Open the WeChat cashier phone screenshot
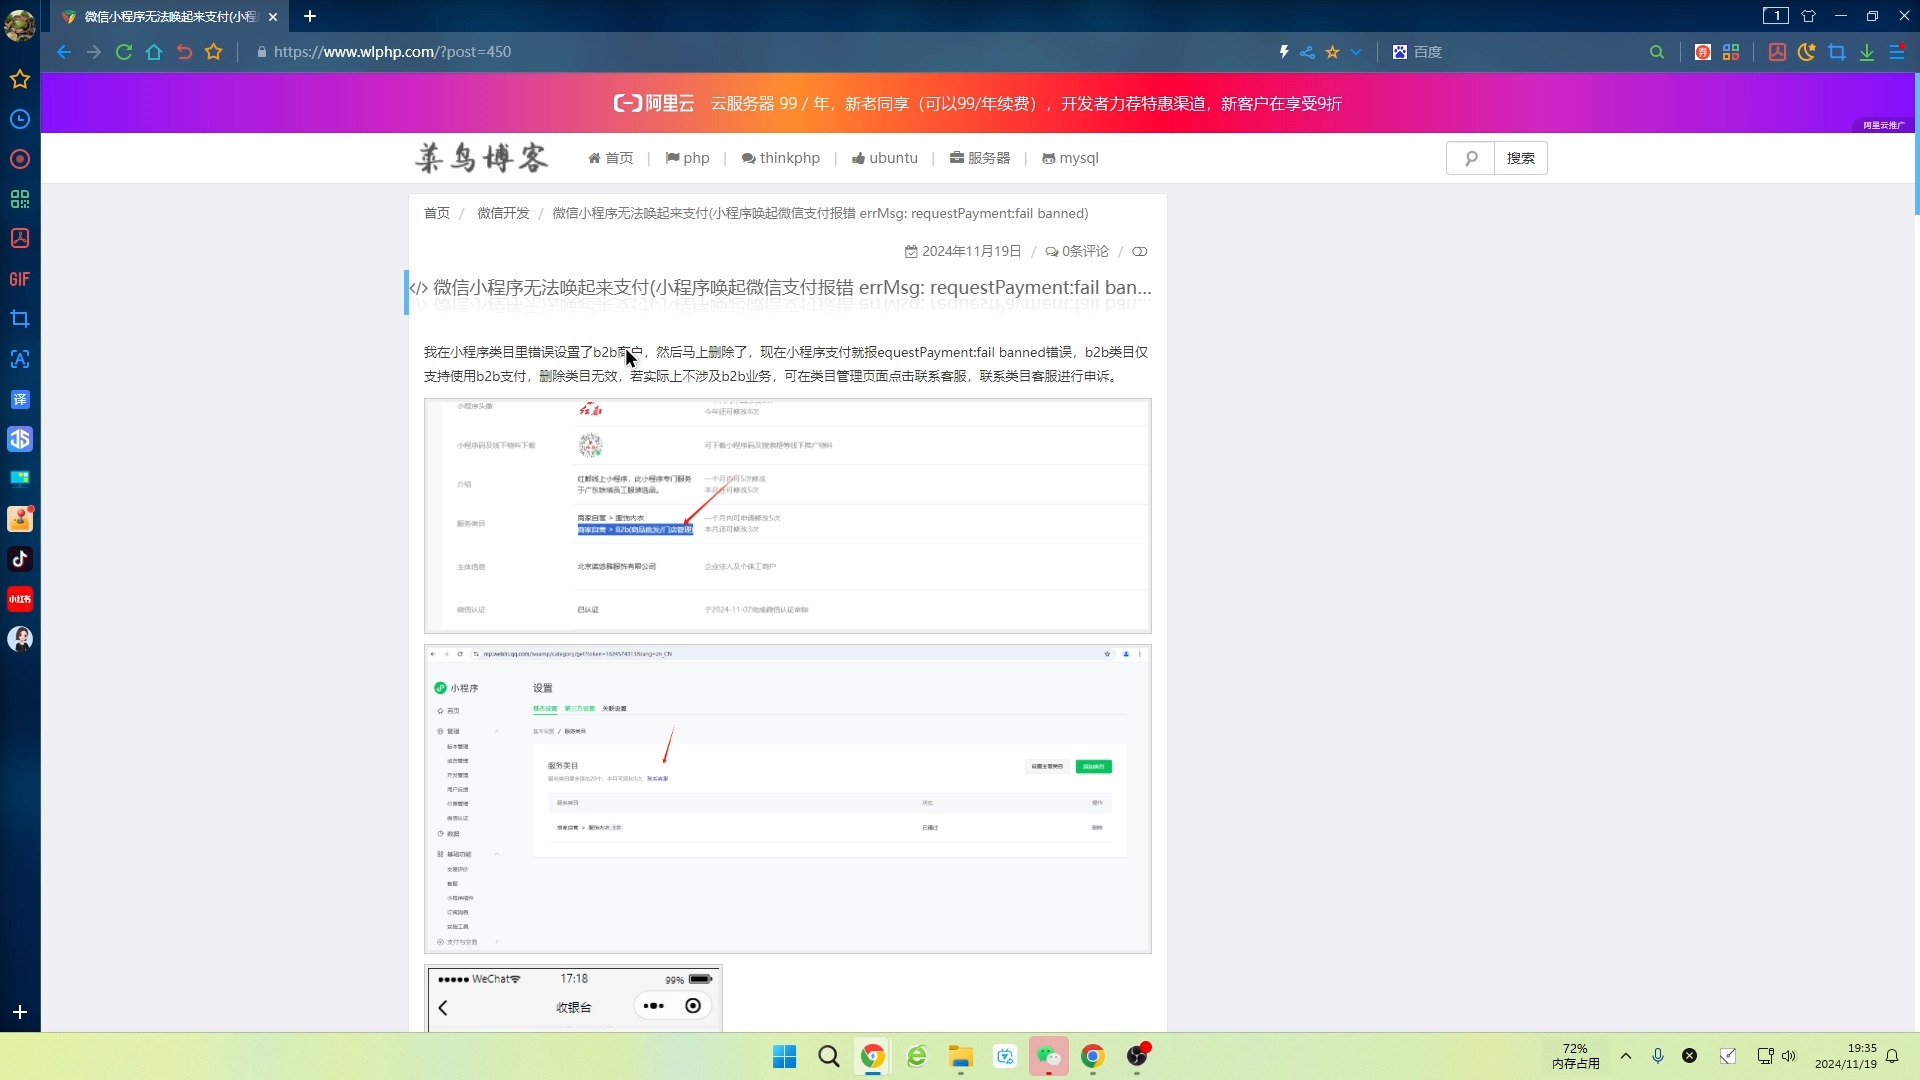This screenshot has height=1080, width=1920. coord(574,998)
